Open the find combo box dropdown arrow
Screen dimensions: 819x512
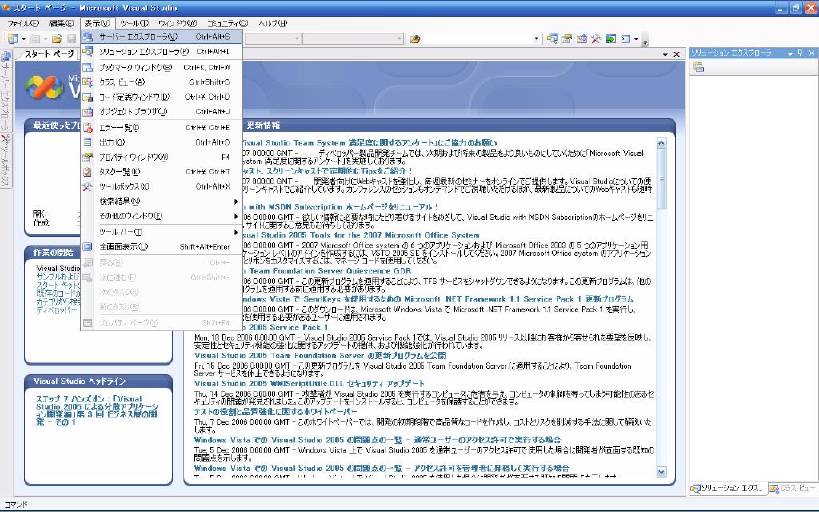(536, 39)
